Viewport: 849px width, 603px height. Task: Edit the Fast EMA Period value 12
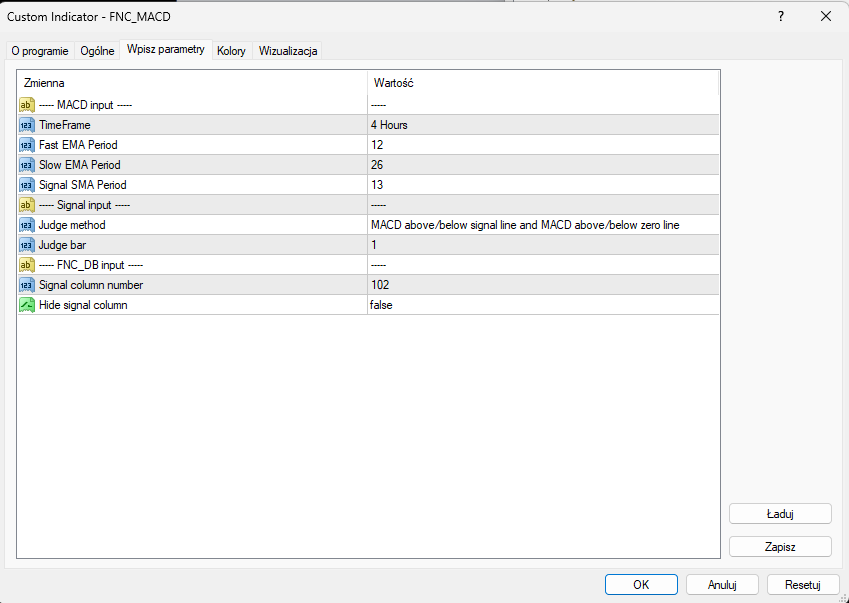[x=542, y=145]
